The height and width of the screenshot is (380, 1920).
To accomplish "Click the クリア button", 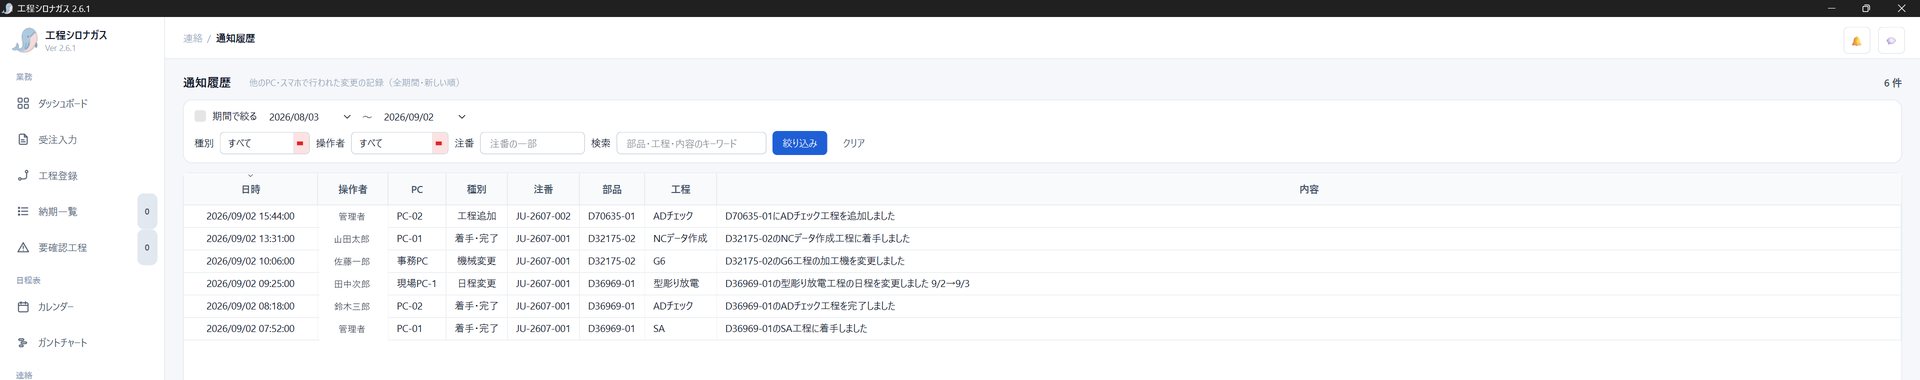I will tap(853, 143).
